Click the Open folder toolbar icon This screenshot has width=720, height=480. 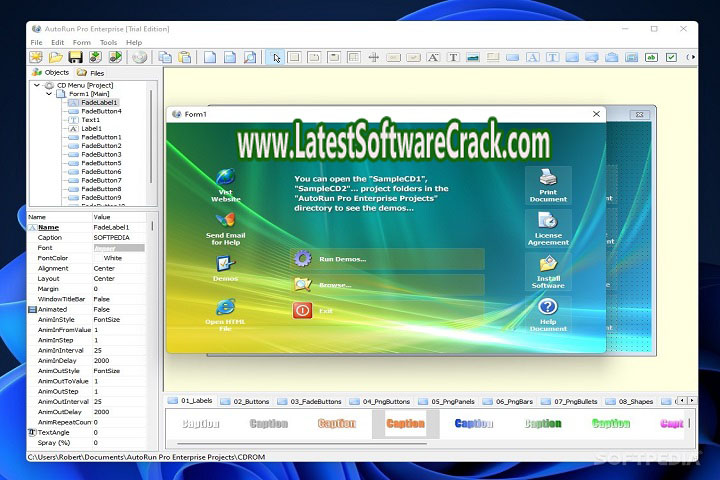click(56, 57)
